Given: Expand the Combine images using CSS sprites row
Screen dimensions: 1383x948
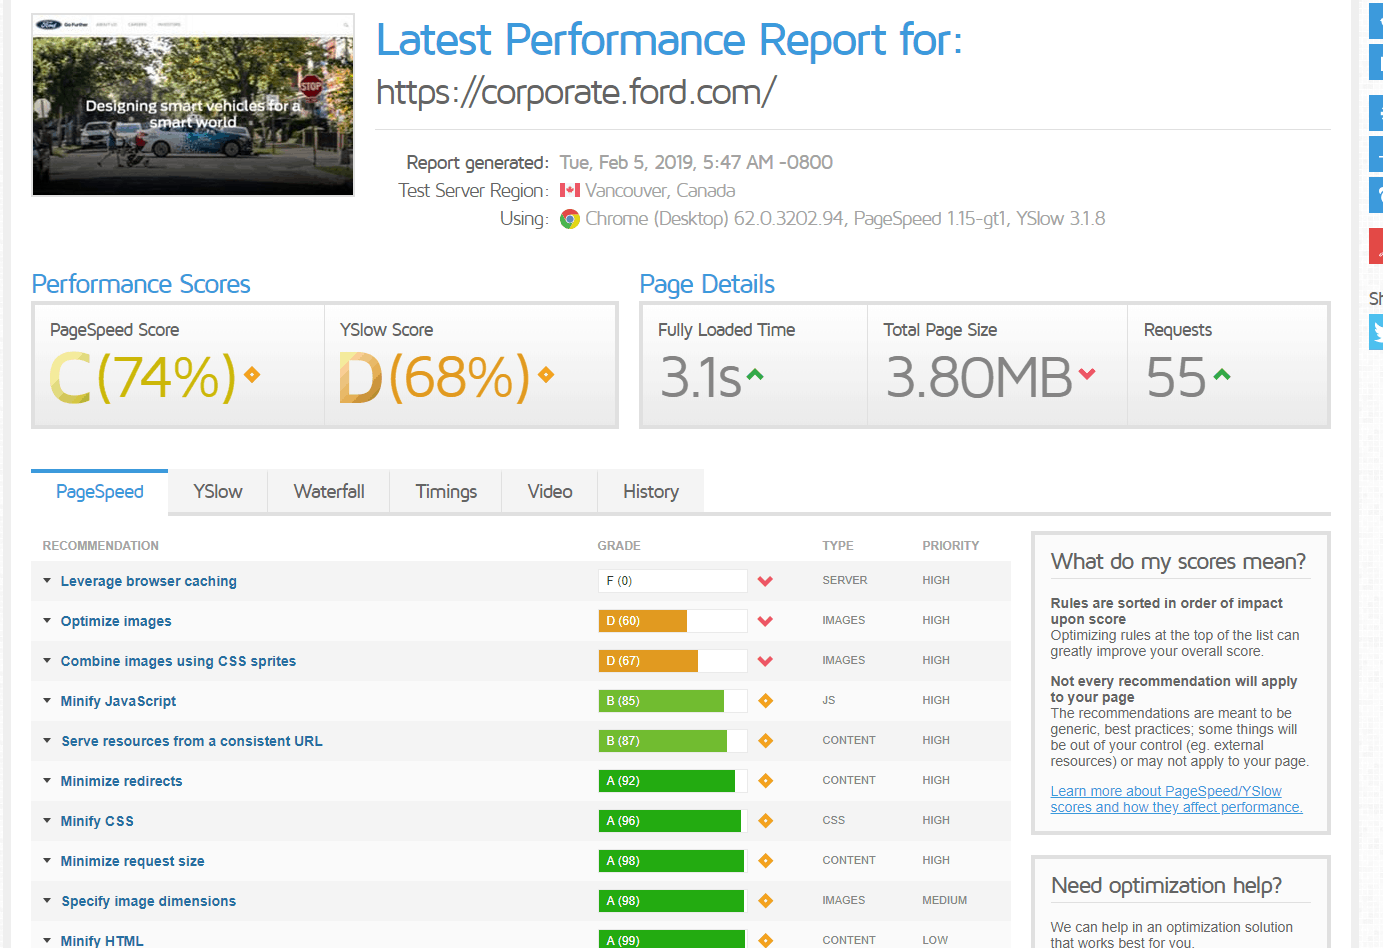Looking at the screenshot, I should click(47, 661).
